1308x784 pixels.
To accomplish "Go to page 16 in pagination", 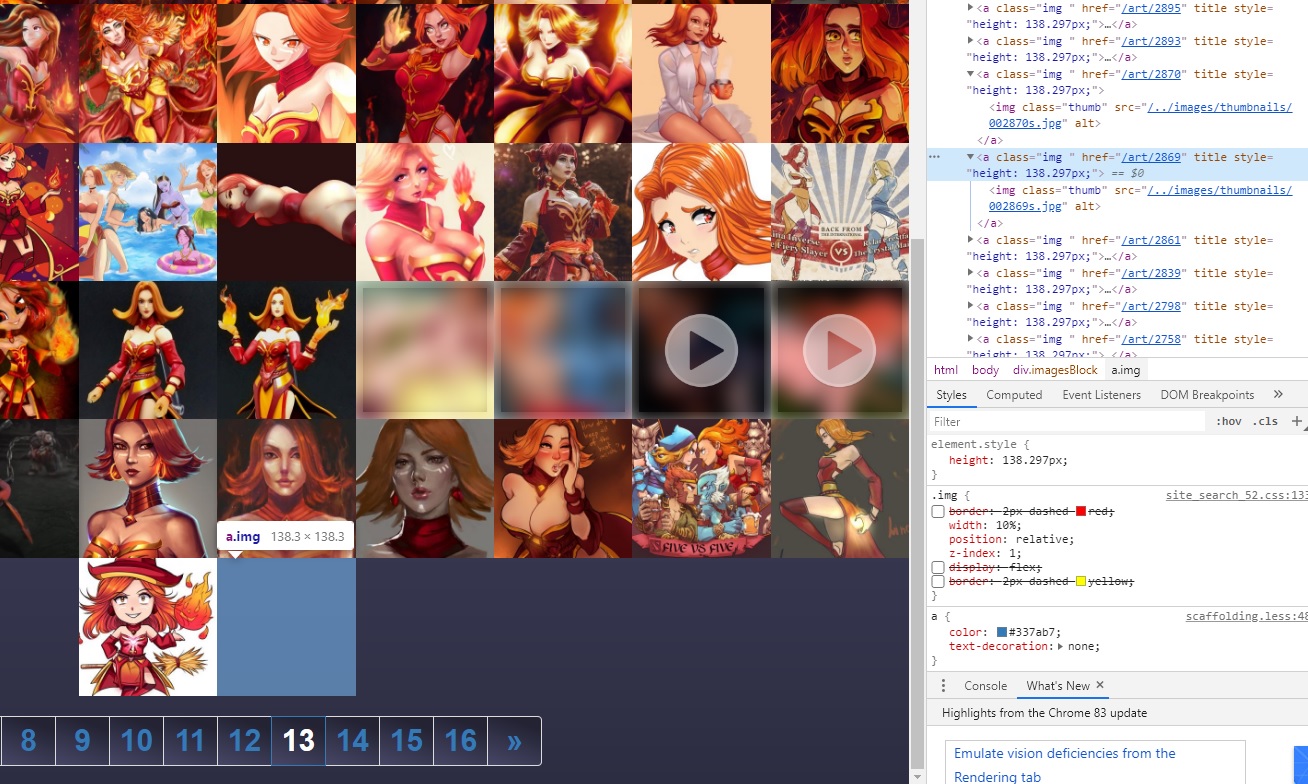I will 460,741.
